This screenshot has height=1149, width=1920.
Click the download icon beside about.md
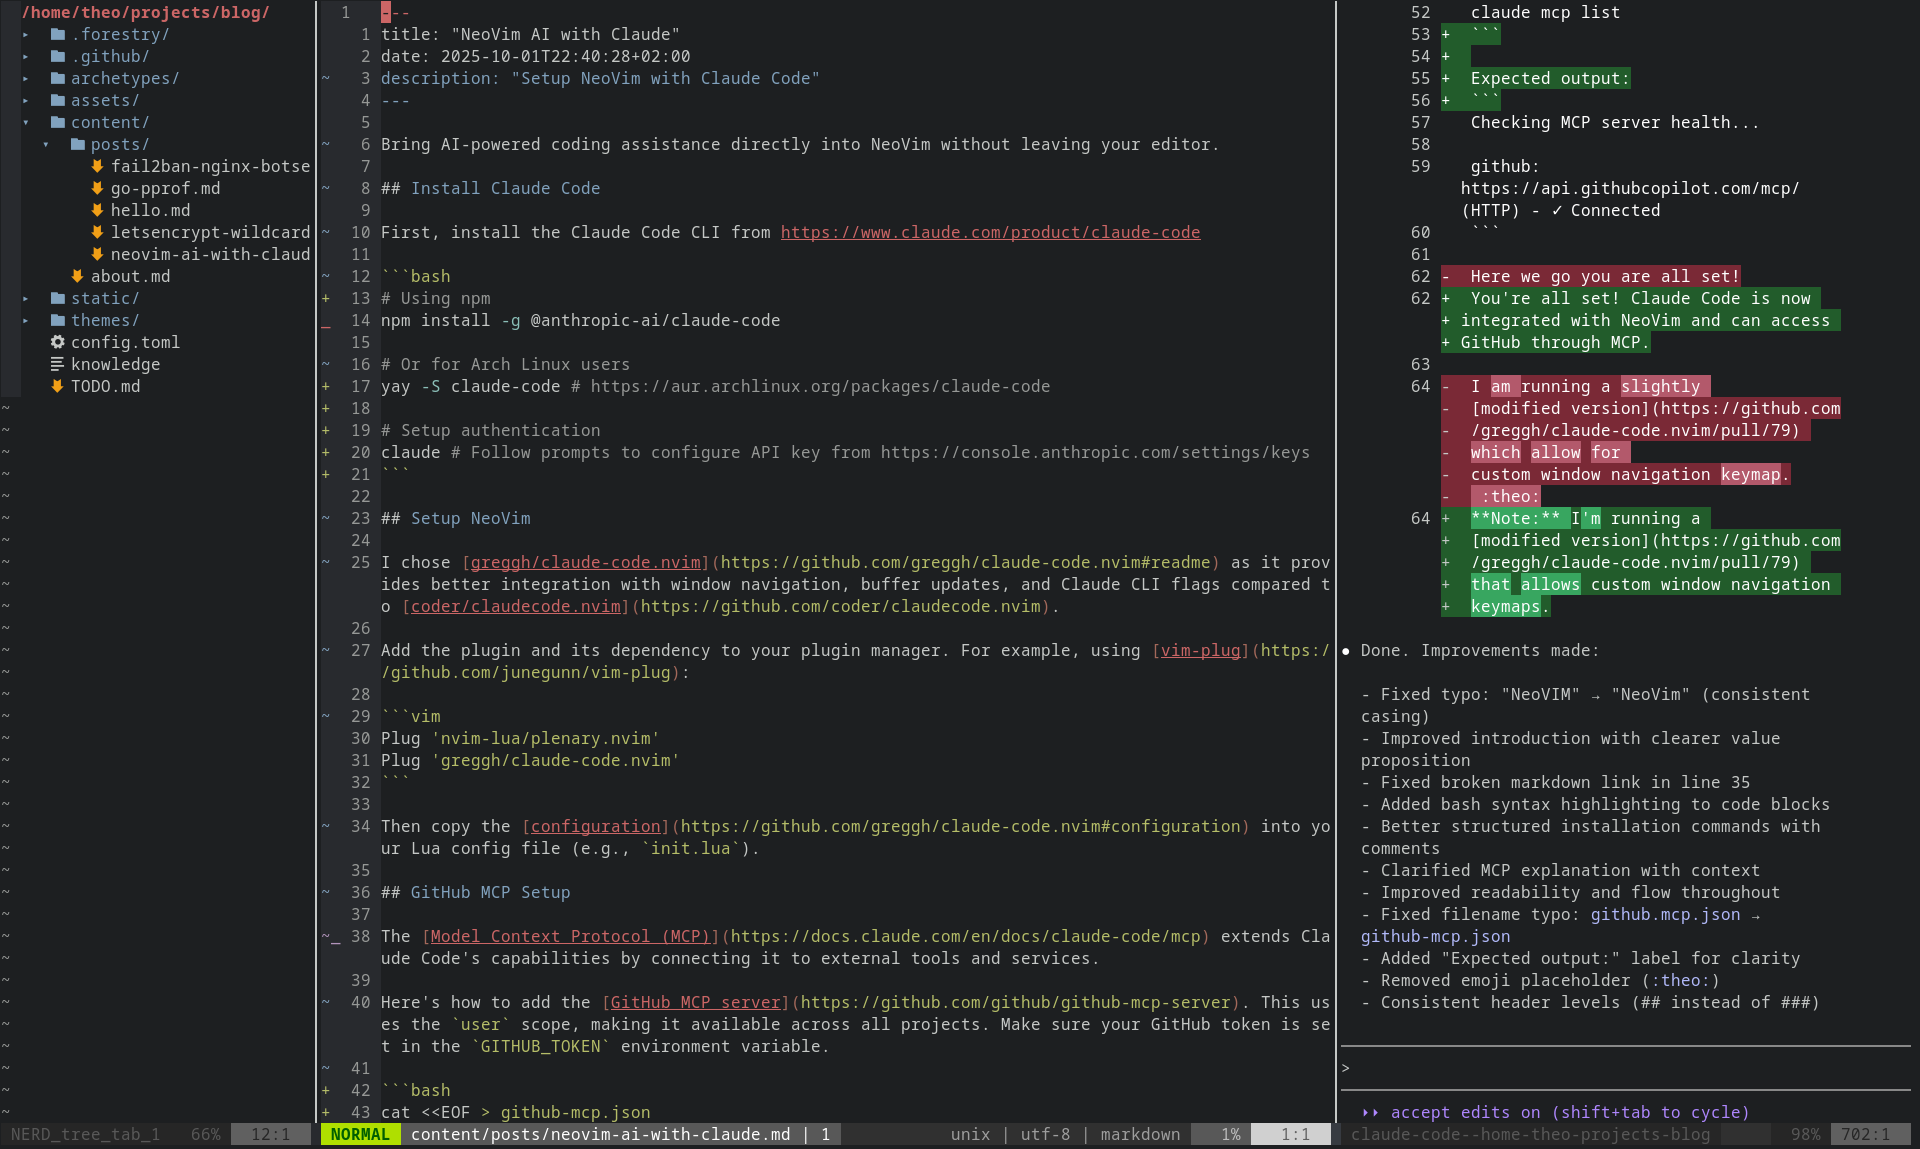point(78,276)
